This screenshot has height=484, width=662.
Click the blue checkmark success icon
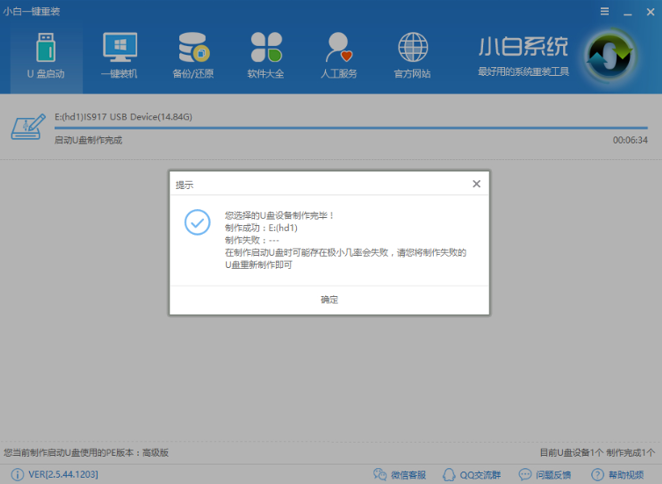coord(198,222)
